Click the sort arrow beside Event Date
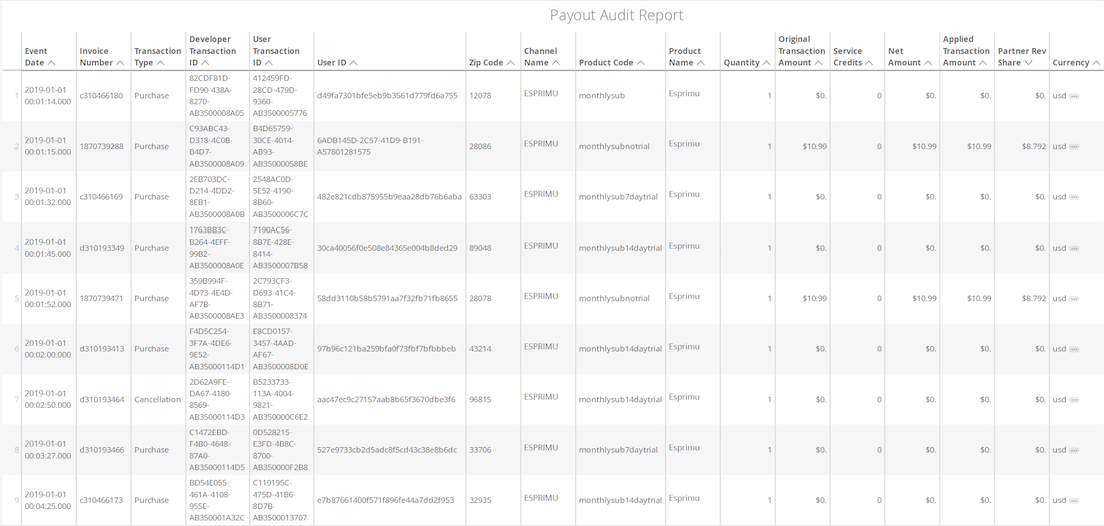1104x526 pixels. (52, 63)
